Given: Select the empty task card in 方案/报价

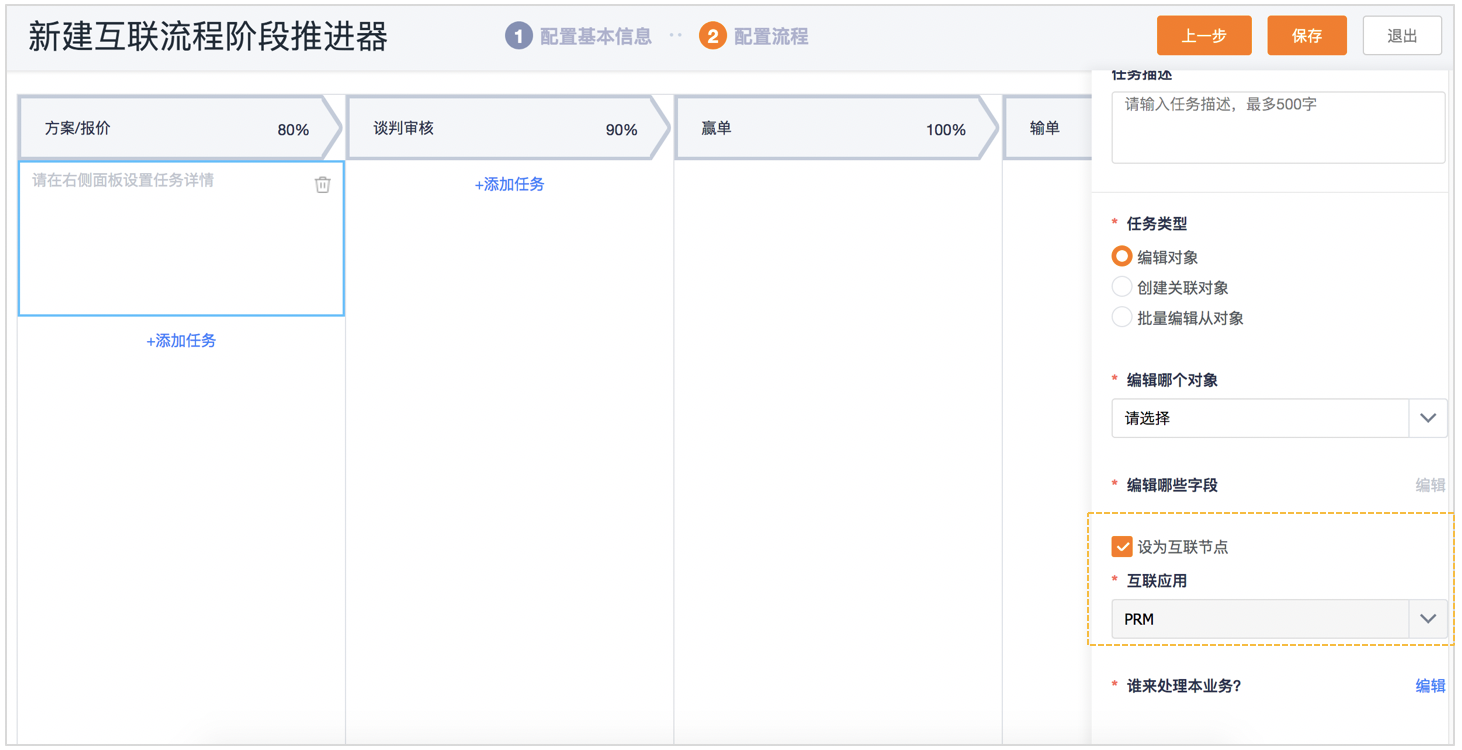Looking at the screenshot, I should click(x=181, y=239).
